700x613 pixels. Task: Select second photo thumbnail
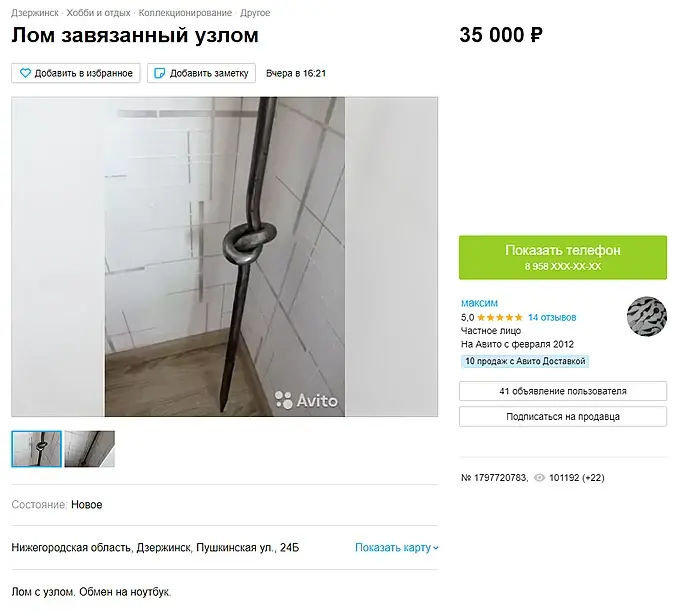point(90,449)
